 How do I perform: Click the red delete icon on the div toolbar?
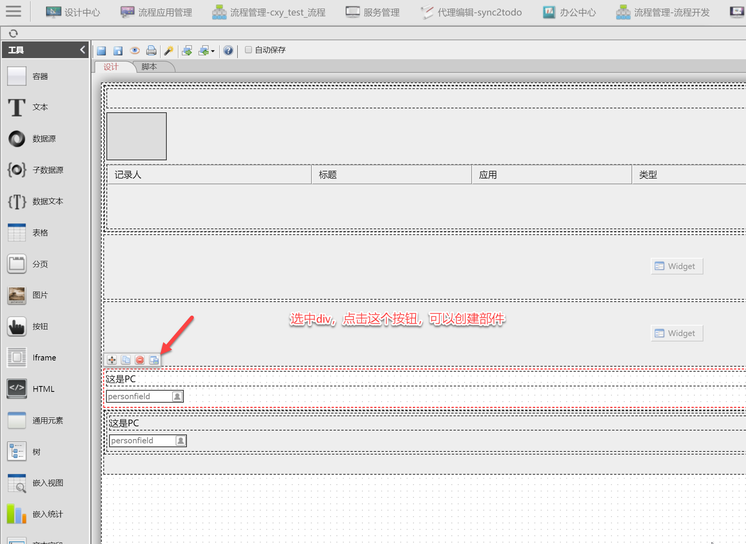tap(140, 360)
